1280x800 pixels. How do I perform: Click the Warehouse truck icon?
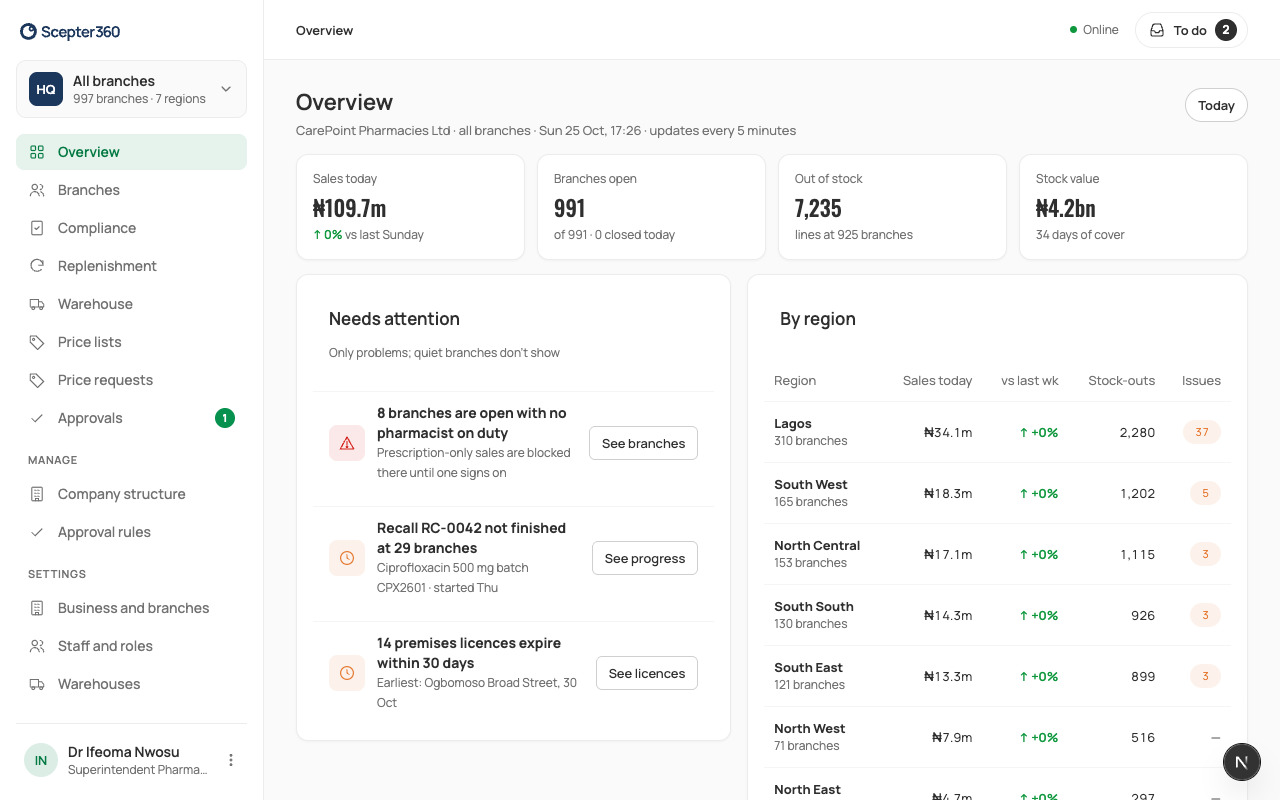[x=37, y=304]
